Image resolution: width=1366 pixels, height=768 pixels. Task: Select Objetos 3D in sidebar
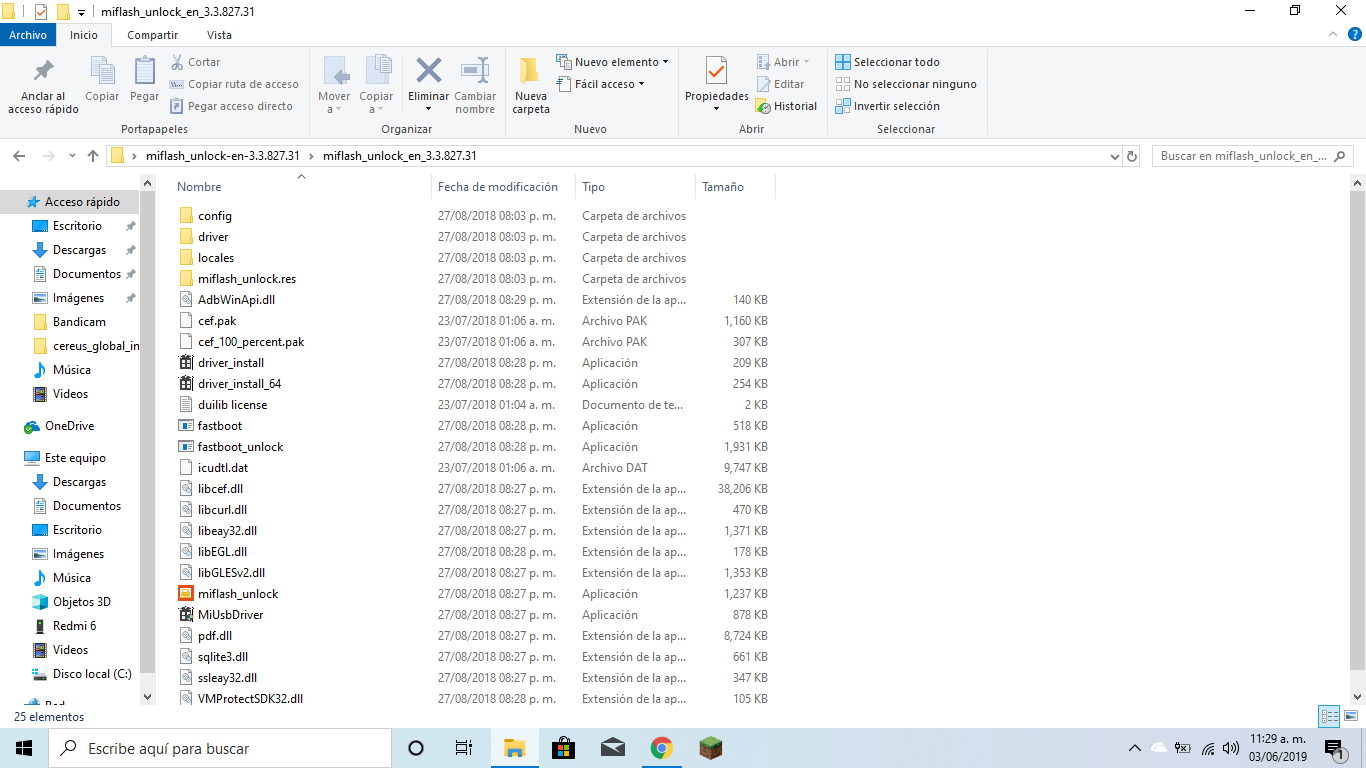click(x=81, y=602)
